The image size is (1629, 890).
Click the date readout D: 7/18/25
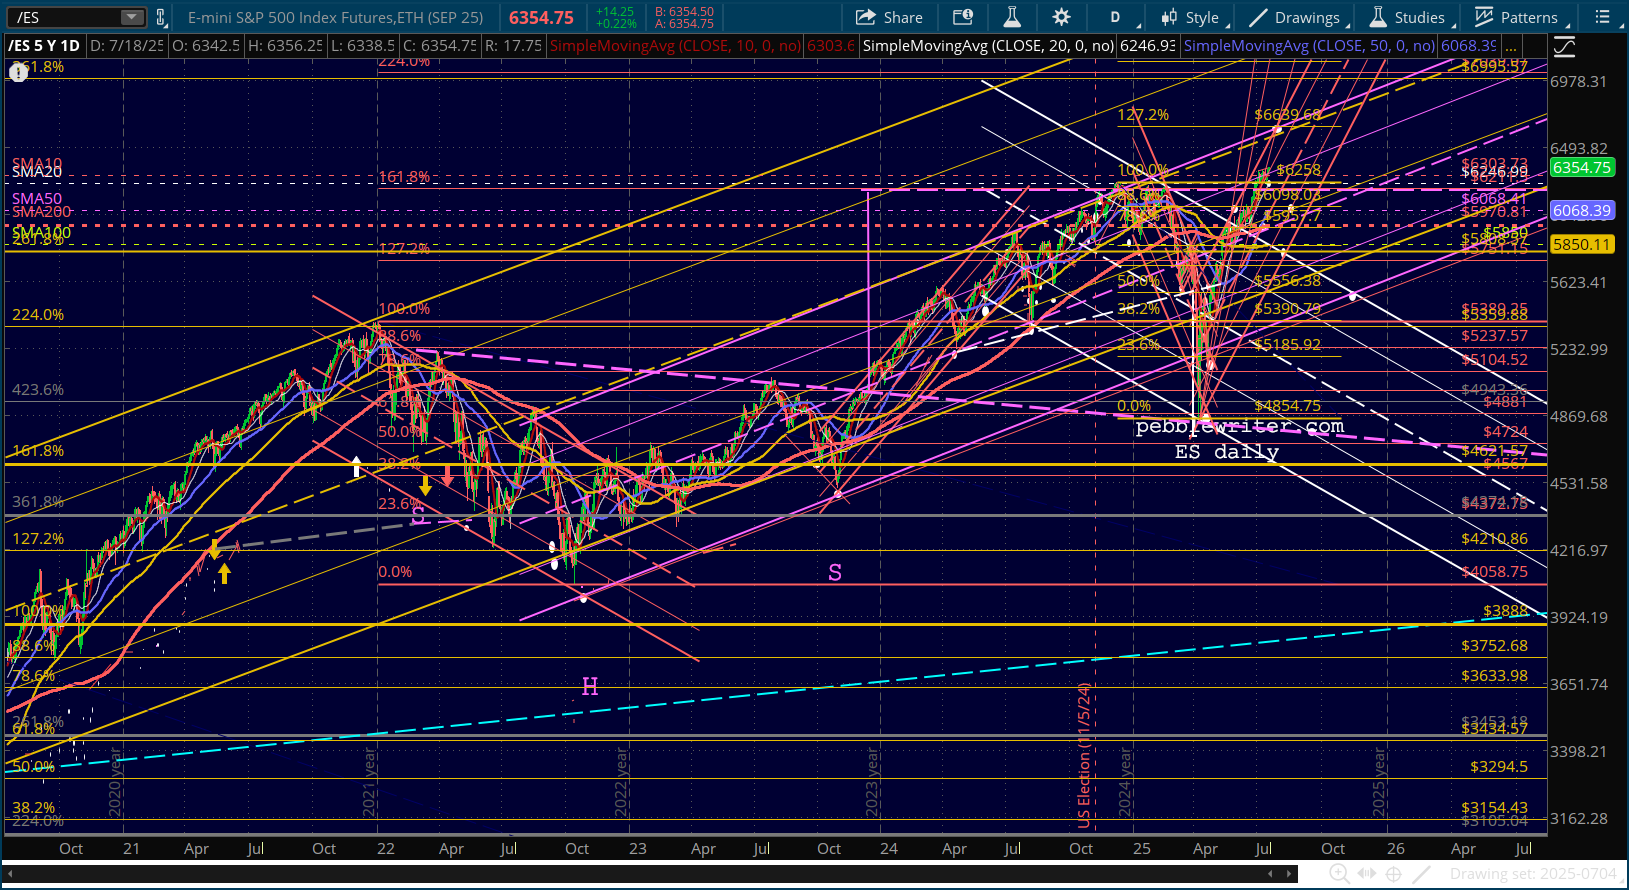(x=126, y=46)
